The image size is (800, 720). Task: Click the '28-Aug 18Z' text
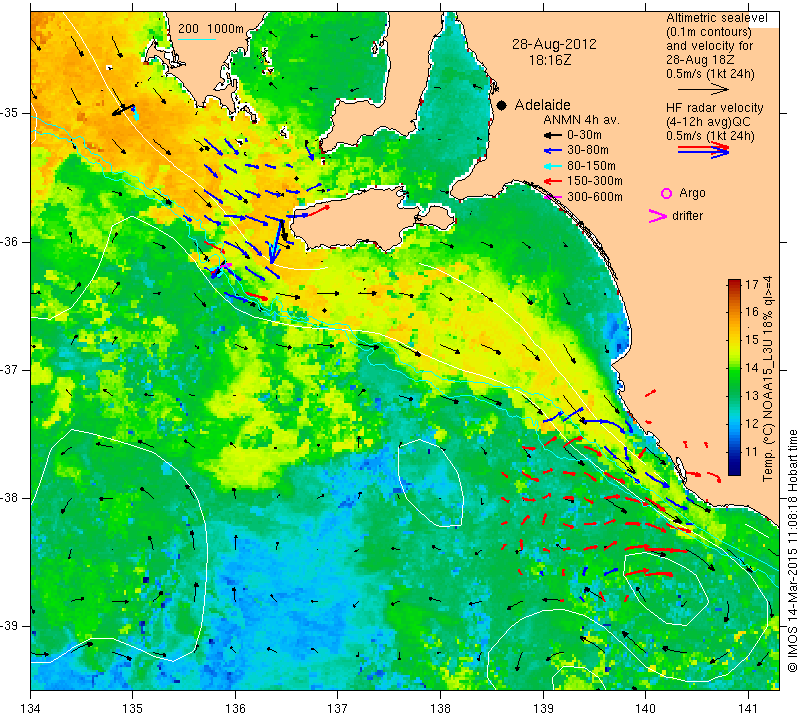point(701,60)
